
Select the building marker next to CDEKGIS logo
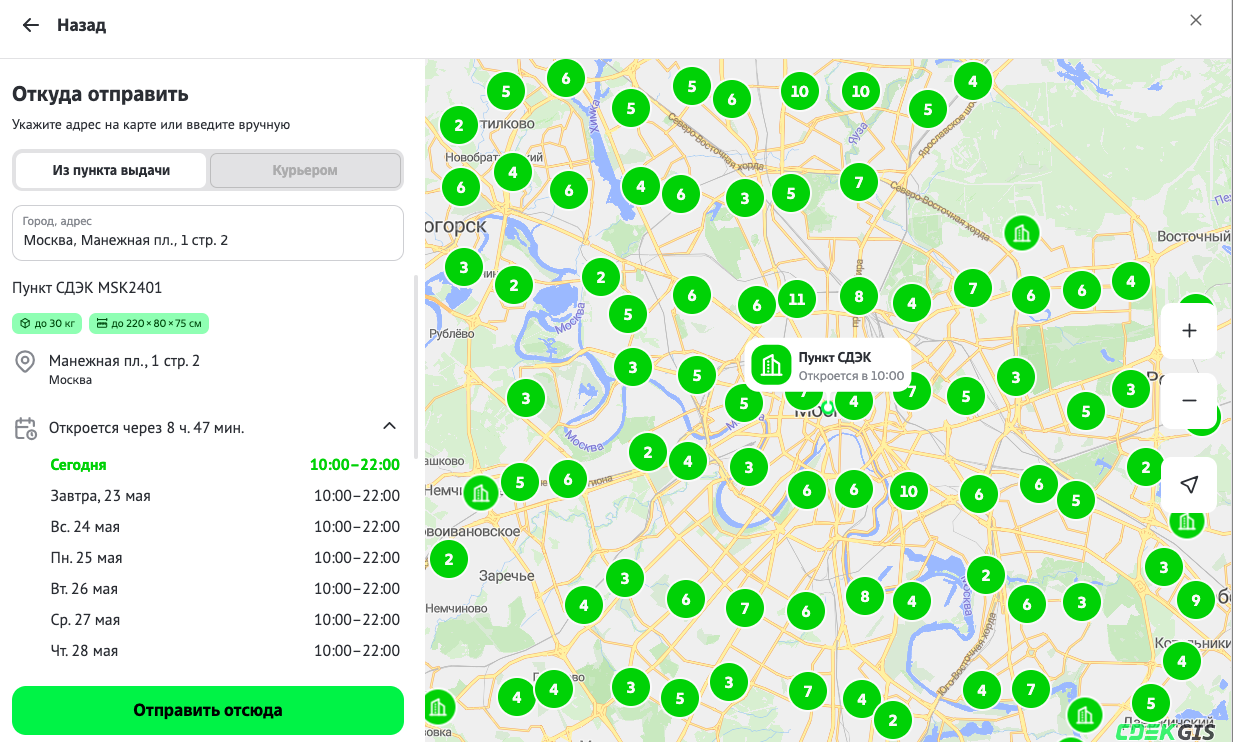[1083, 714]
